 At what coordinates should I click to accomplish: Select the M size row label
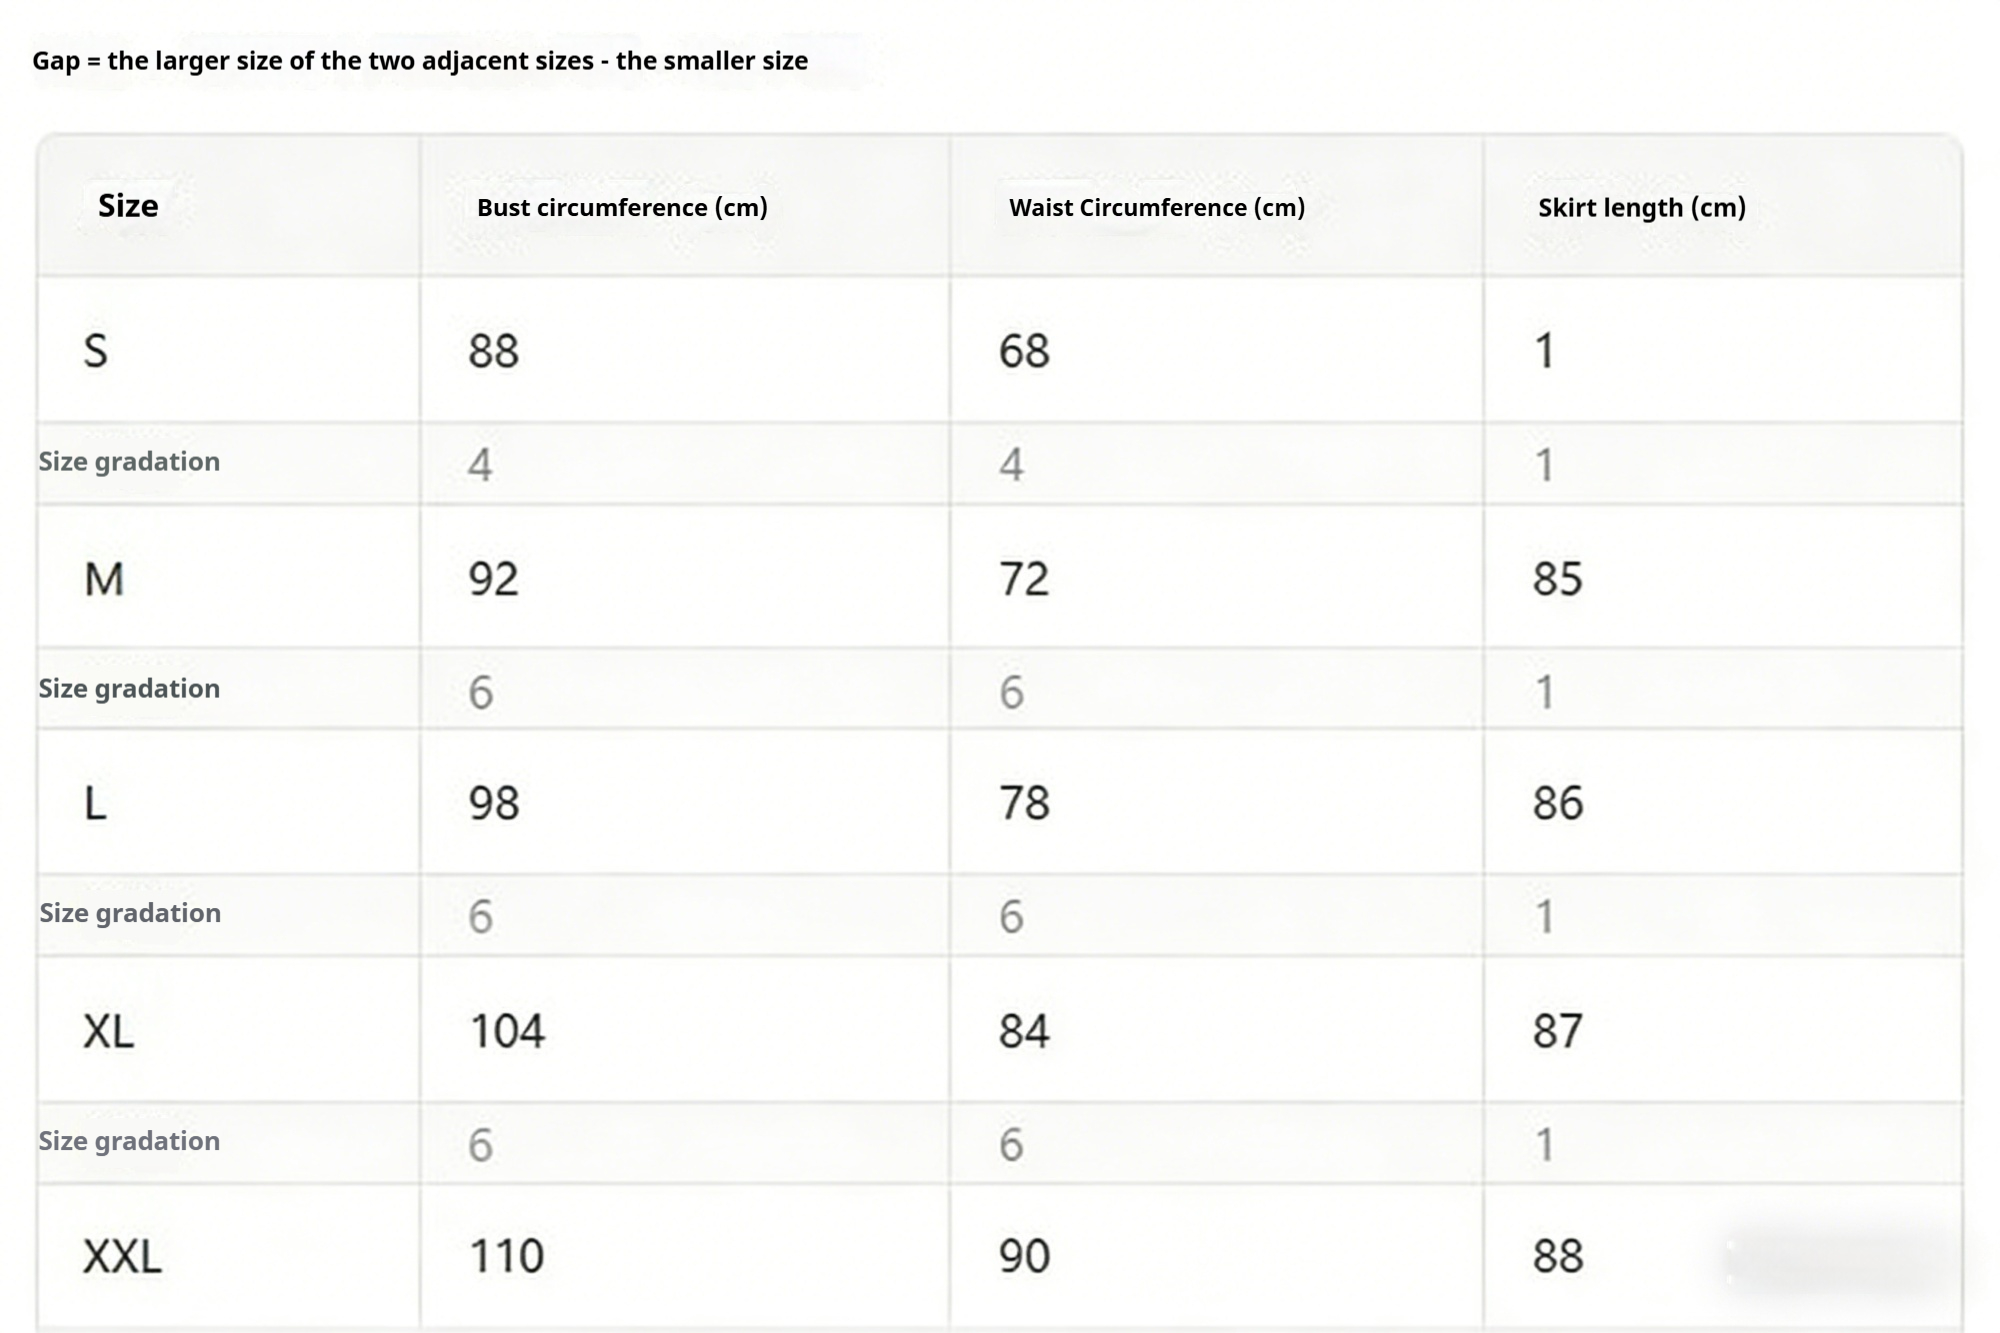(104, 579)
